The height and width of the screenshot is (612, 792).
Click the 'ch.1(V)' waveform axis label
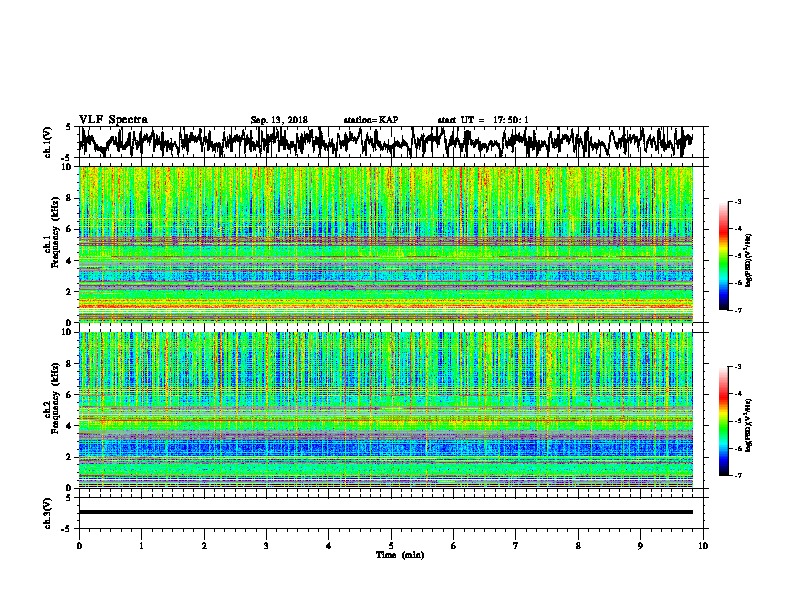click(48, 142)
